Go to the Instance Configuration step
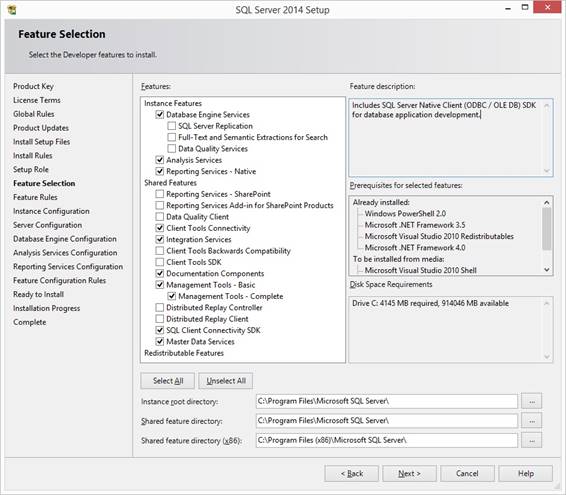 click(51, 211)
